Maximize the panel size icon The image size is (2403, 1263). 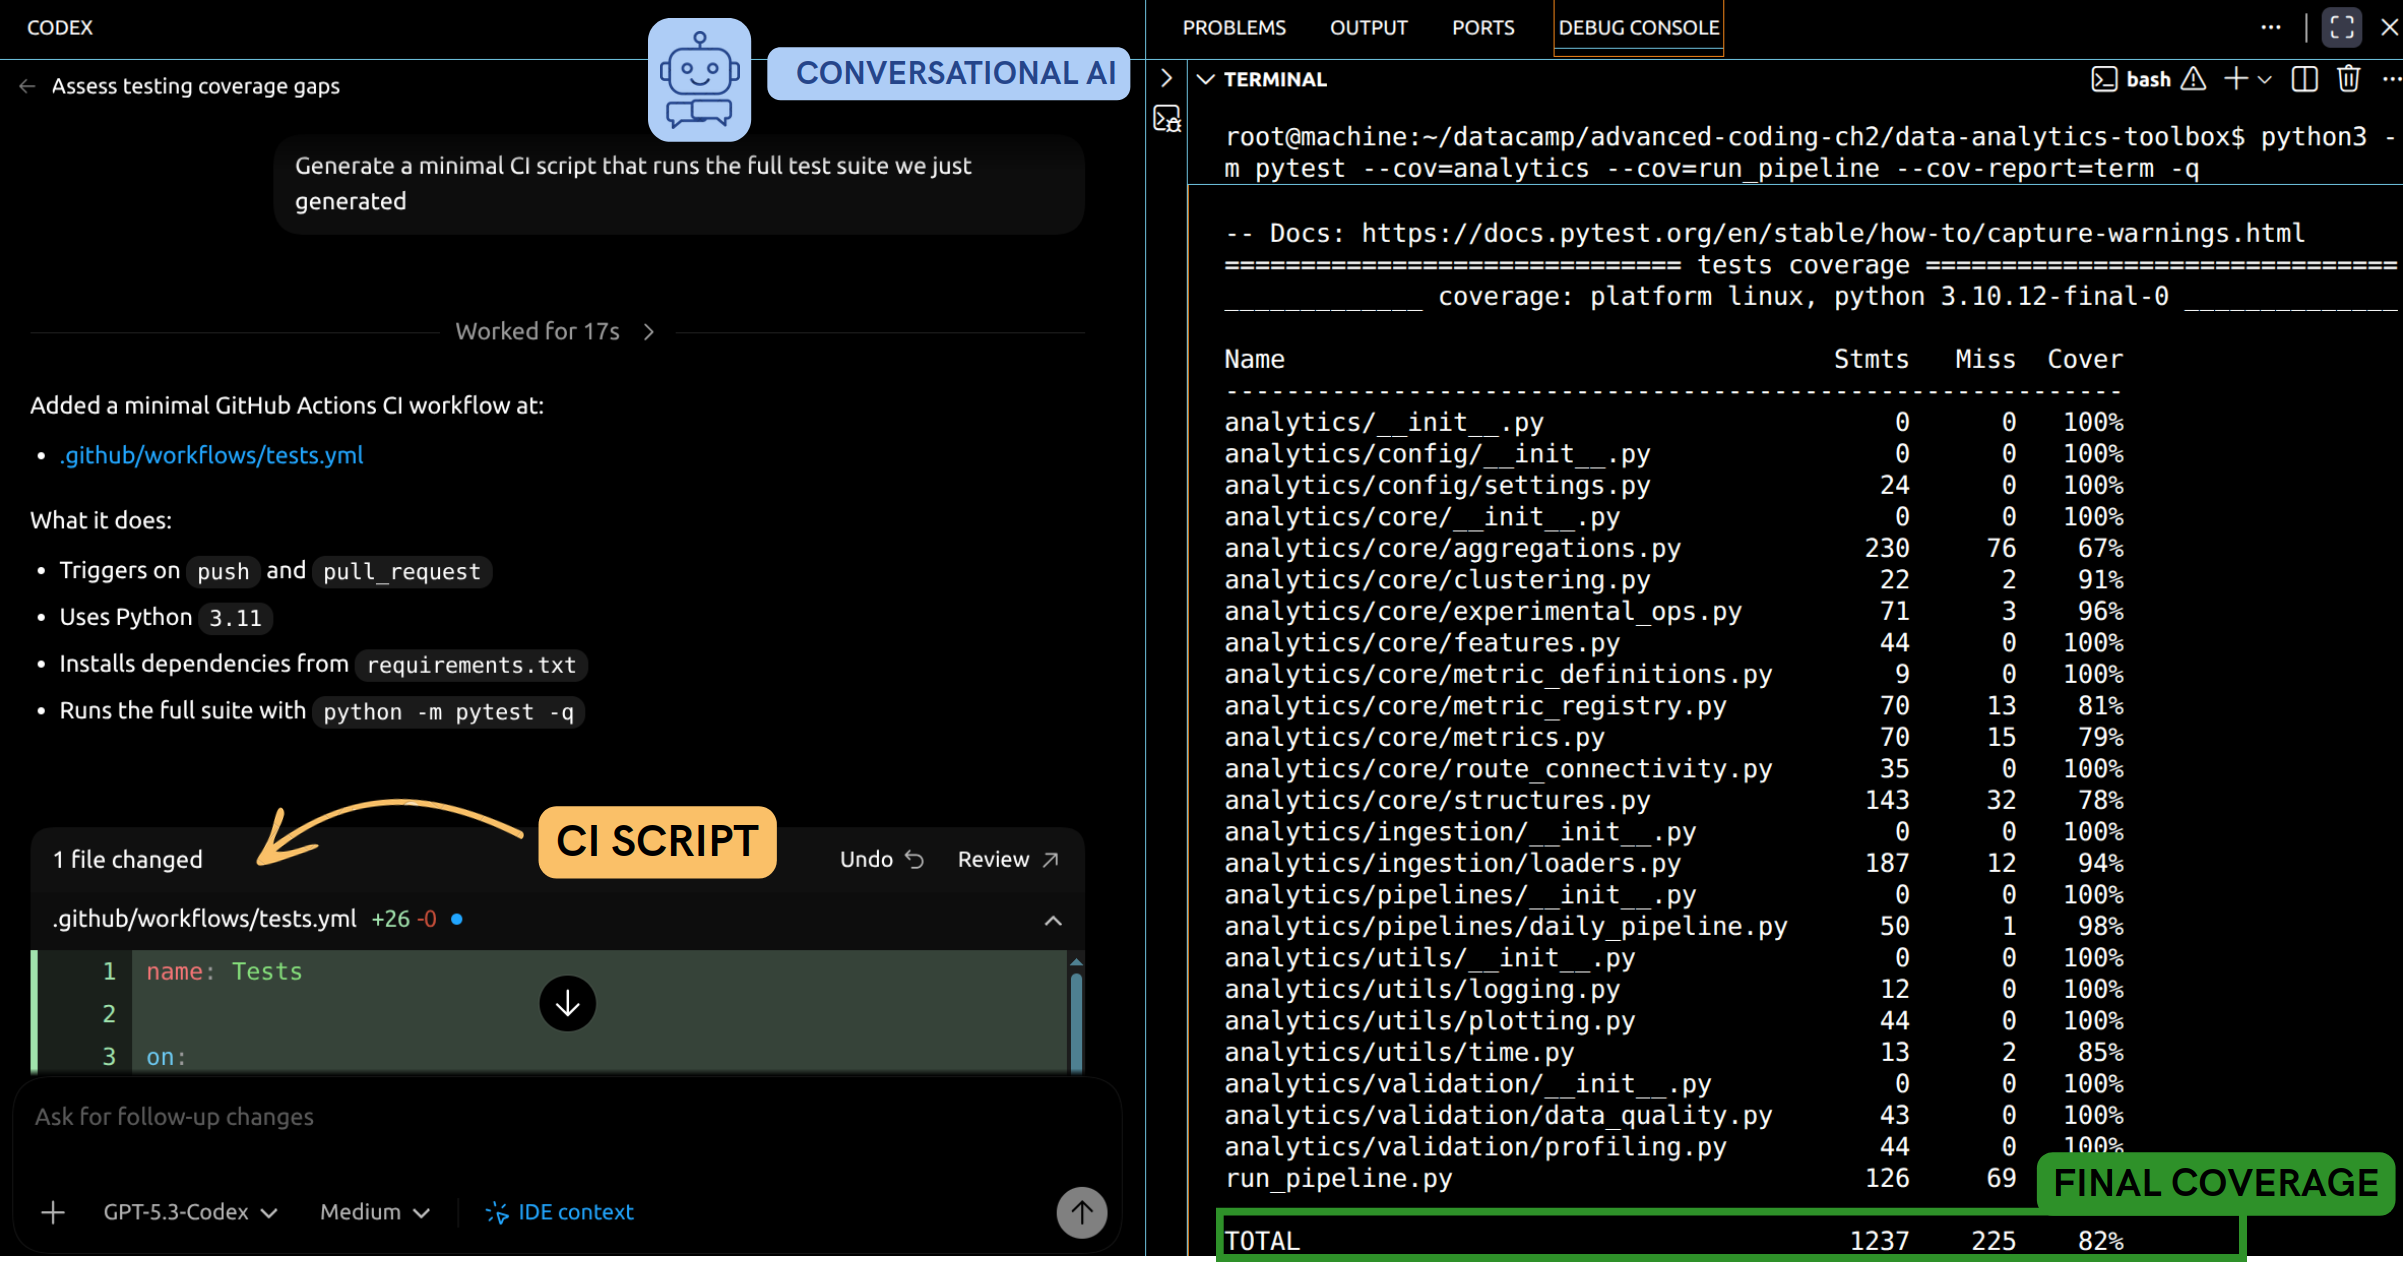click(x=2341, y=27)
